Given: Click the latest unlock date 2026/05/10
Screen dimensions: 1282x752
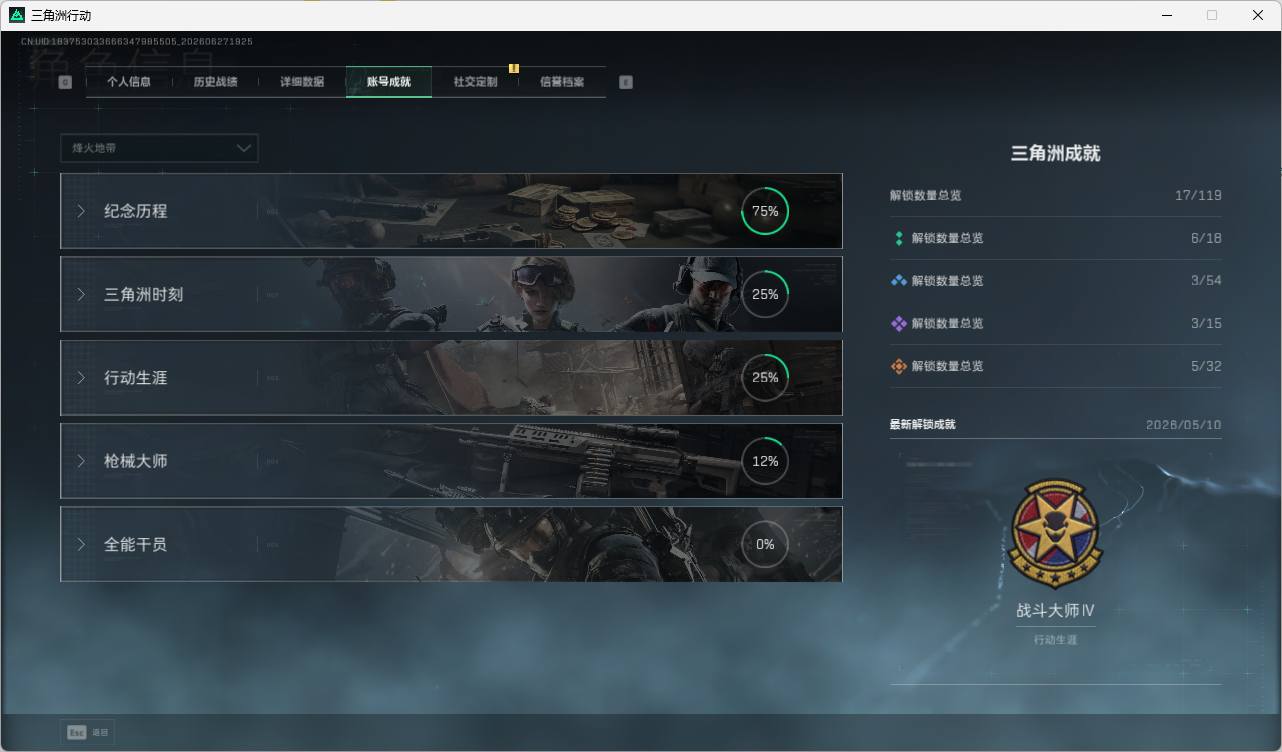Looking at the screenshot, I should pos(1184,424).
